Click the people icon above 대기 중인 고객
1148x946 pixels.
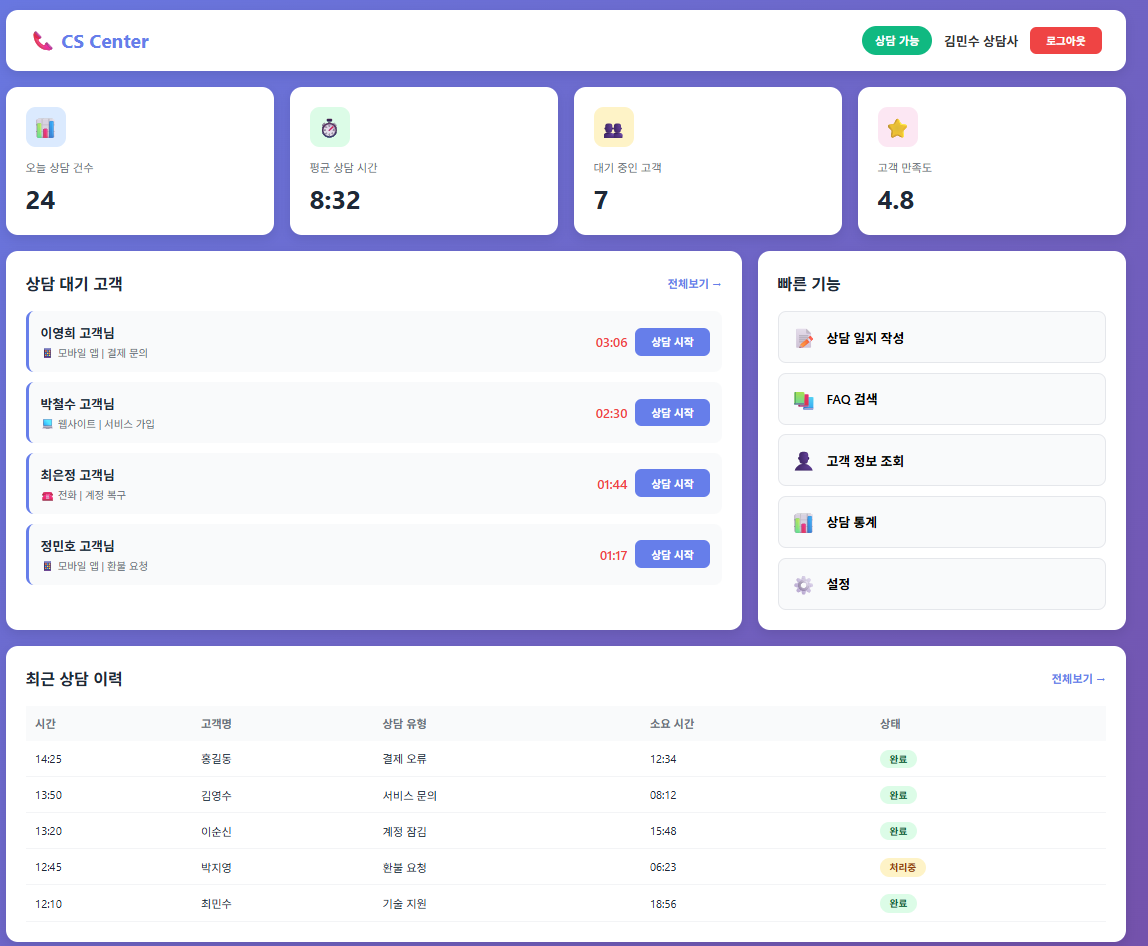tap(613, 127)
